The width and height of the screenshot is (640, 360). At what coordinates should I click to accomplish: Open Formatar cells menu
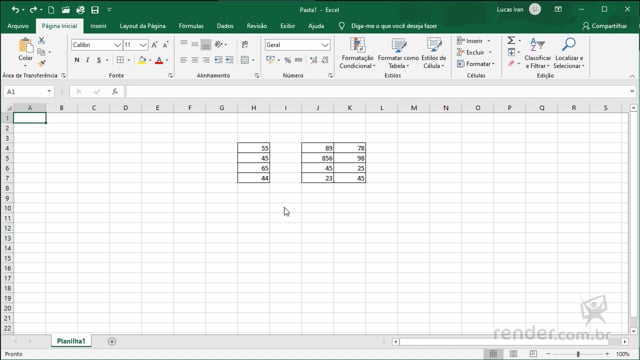(476, 64)
